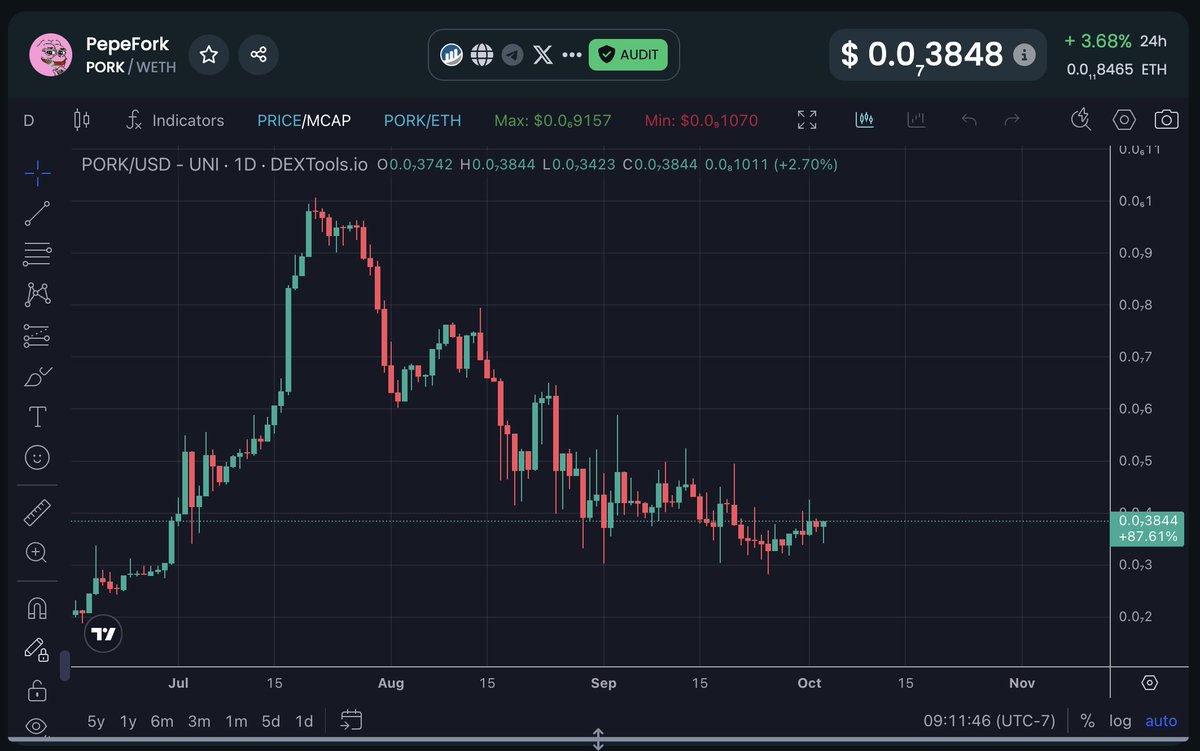Image resolution: width=1200 pixels, height=751 pixels.
Task: Add PepeFork to favorites with star
Action: point(209,54)
